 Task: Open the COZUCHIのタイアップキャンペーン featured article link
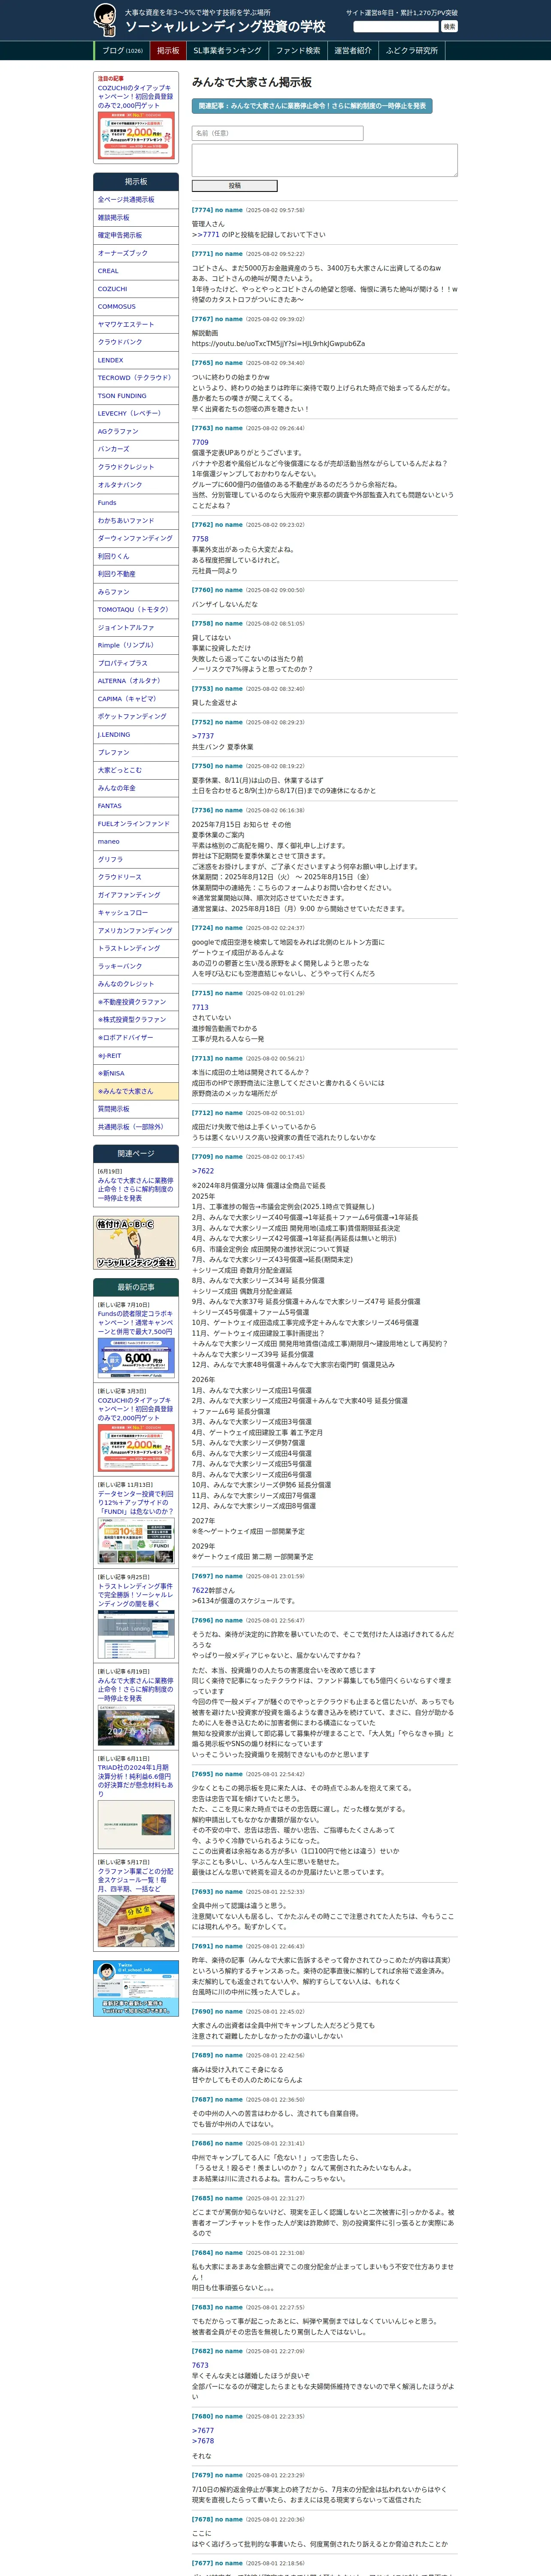[135, 96]
